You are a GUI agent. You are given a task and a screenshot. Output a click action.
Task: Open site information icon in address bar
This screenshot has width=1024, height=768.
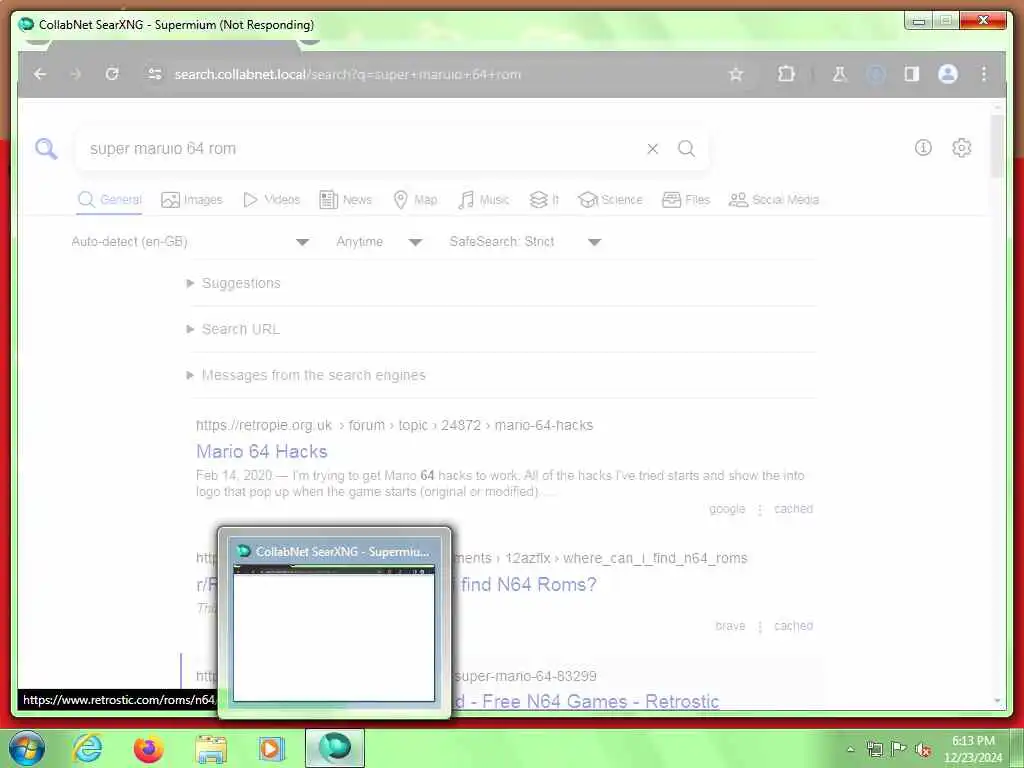click(155, 74)
